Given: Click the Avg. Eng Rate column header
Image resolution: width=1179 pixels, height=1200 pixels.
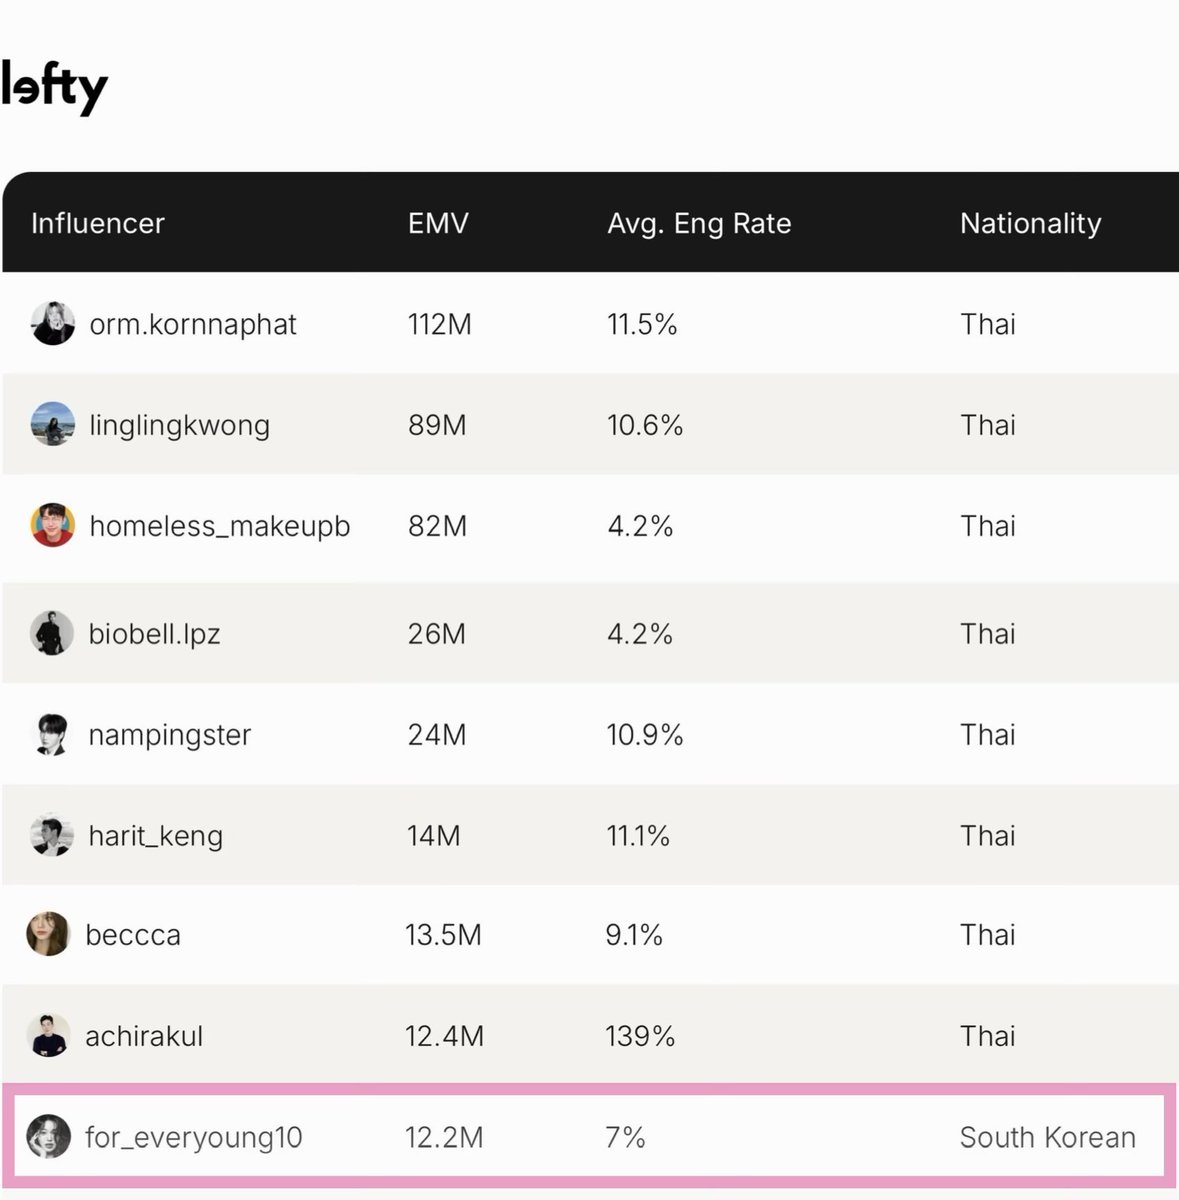Looking at the screenshot, I should tap(699, 224).
